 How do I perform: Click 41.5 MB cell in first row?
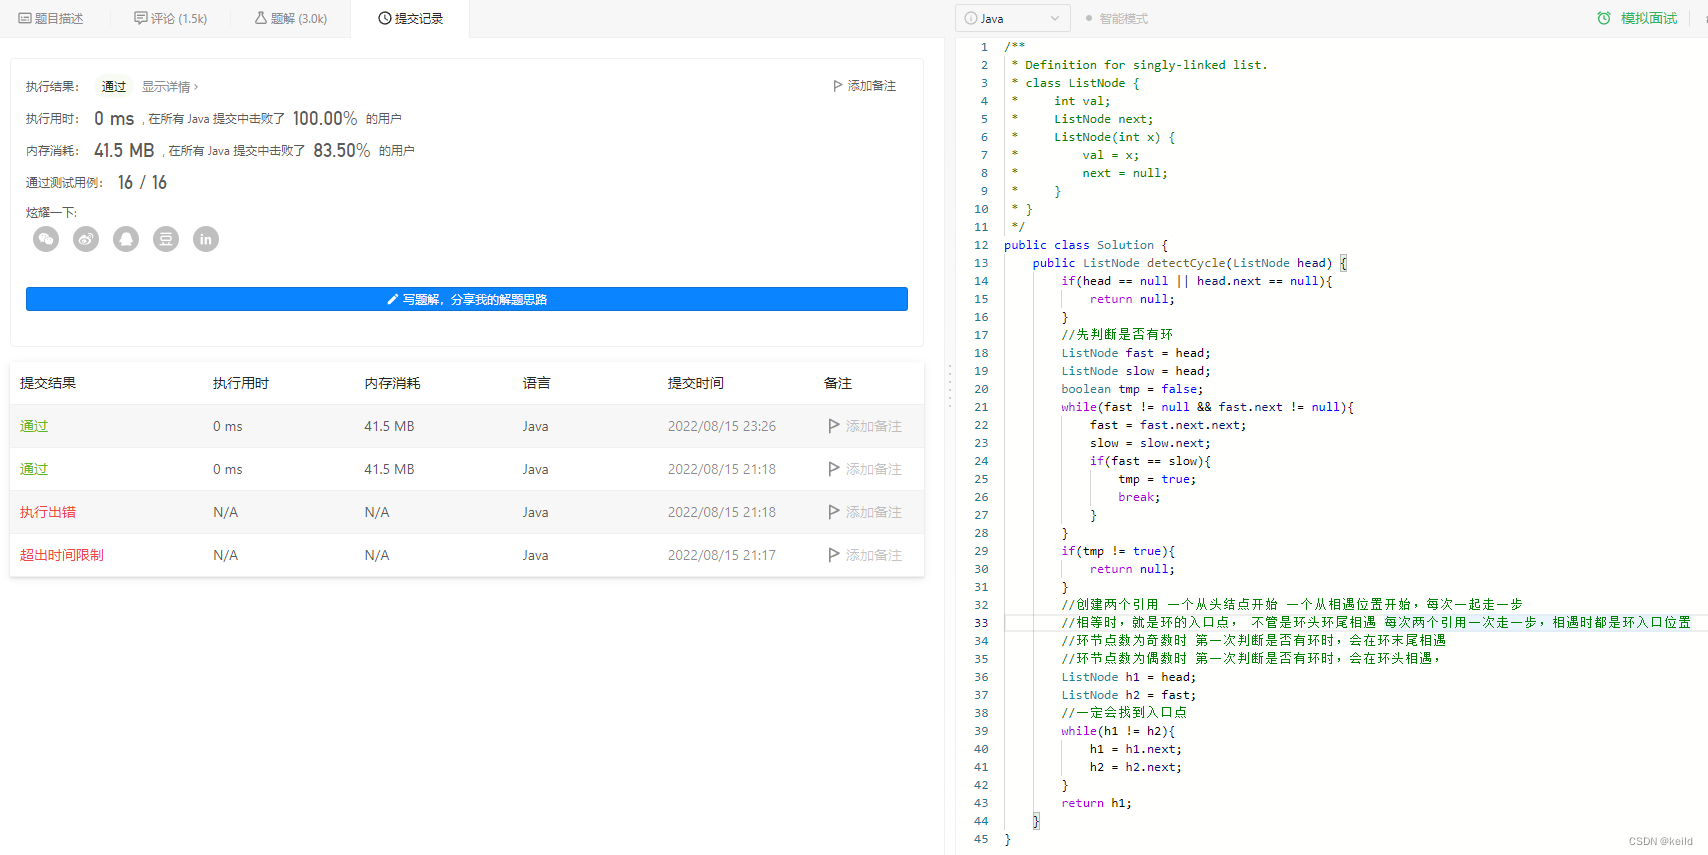pyautogui.click(x=389, y=426)
